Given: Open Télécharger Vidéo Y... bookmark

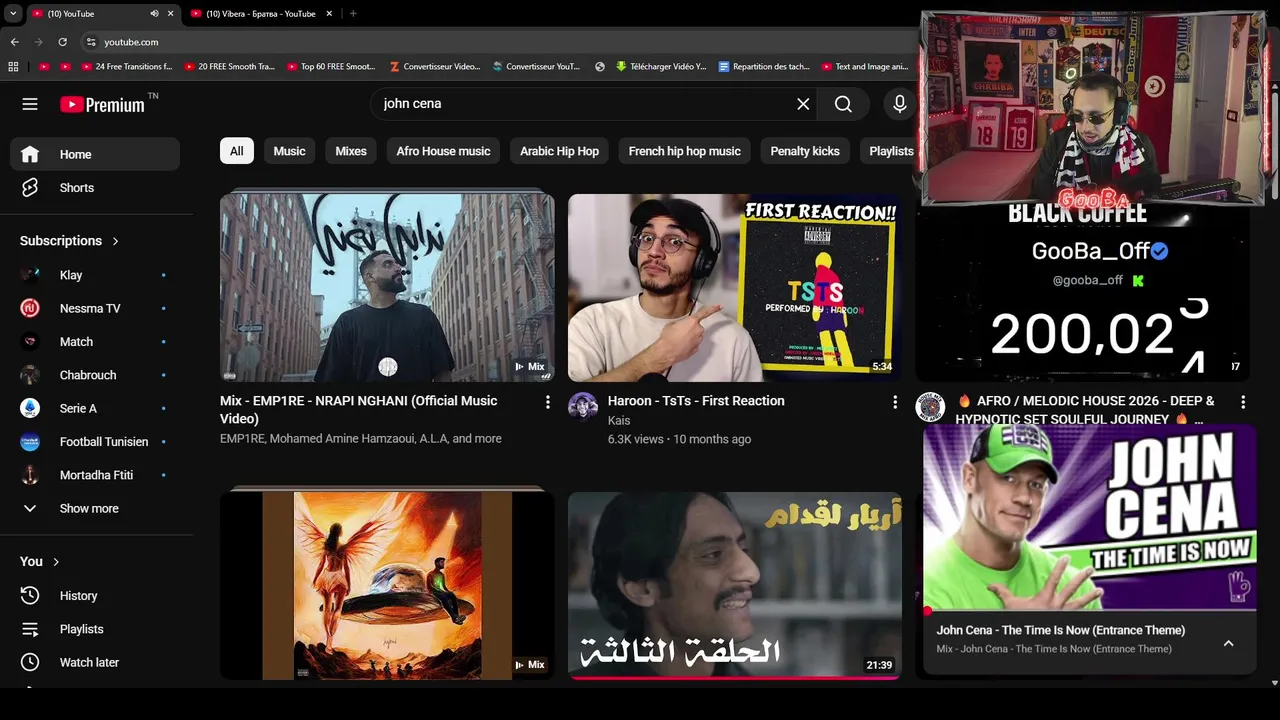Looking at the screenshot, I should coord(662,67).
